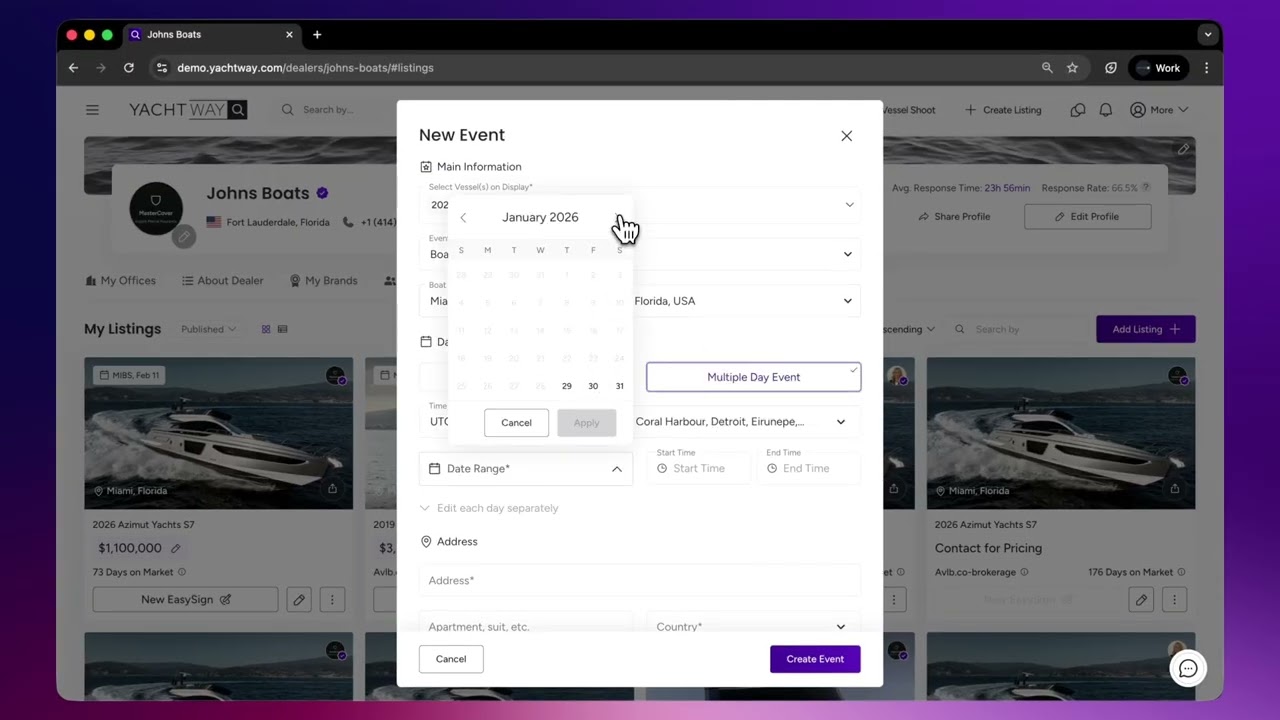Open the About Dealer tab

[x=230, y=280]
